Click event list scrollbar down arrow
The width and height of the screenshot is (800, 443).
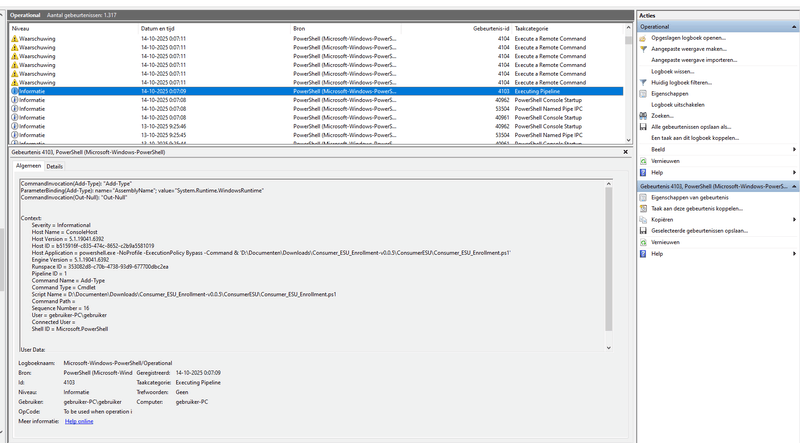click(x=628, y=140)
